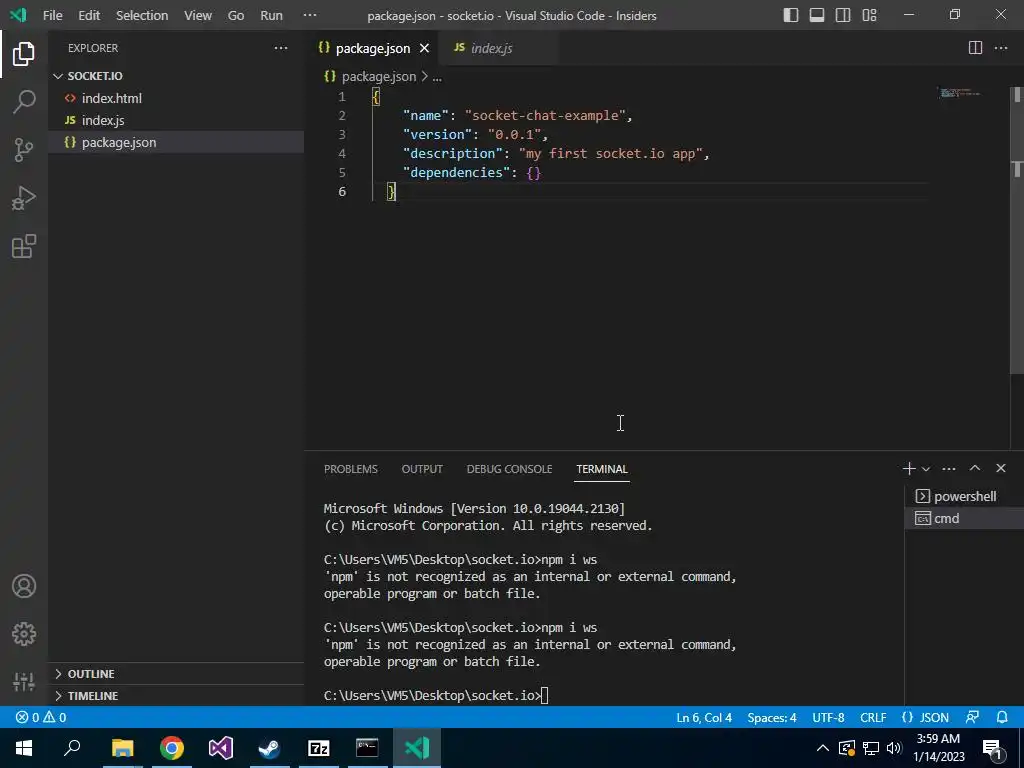
Task: Click the editor minimap preview
Action: coord(959,93)
